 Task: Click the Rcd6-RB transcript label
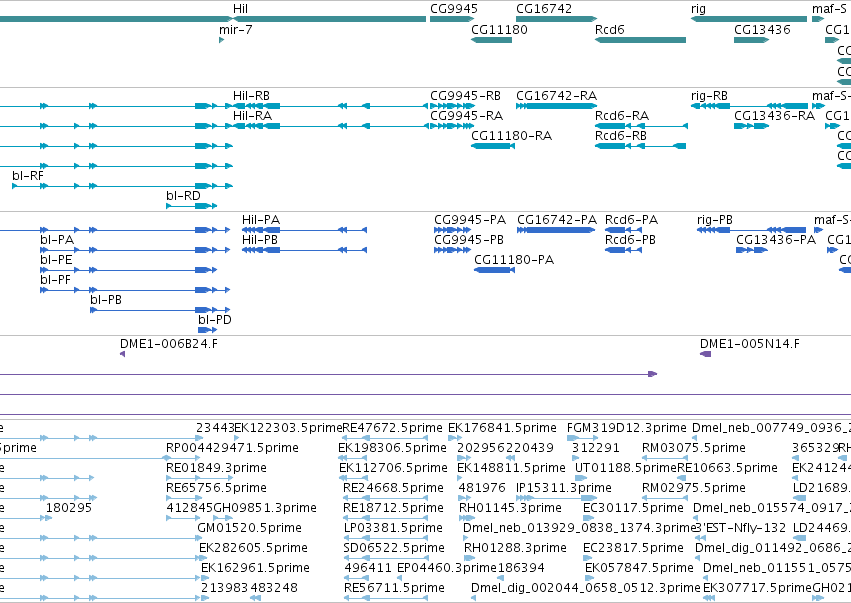coord(621,136)
